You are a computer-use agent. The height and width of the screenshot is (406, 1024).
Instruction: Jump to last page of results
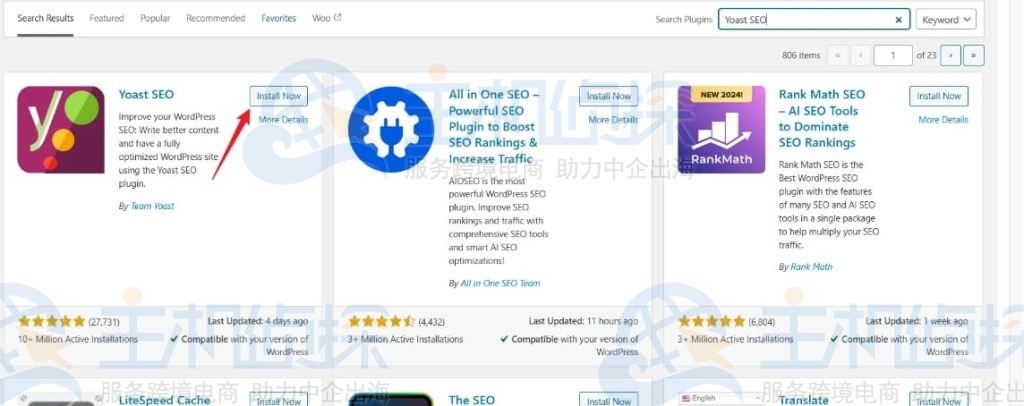coord(973,55)
